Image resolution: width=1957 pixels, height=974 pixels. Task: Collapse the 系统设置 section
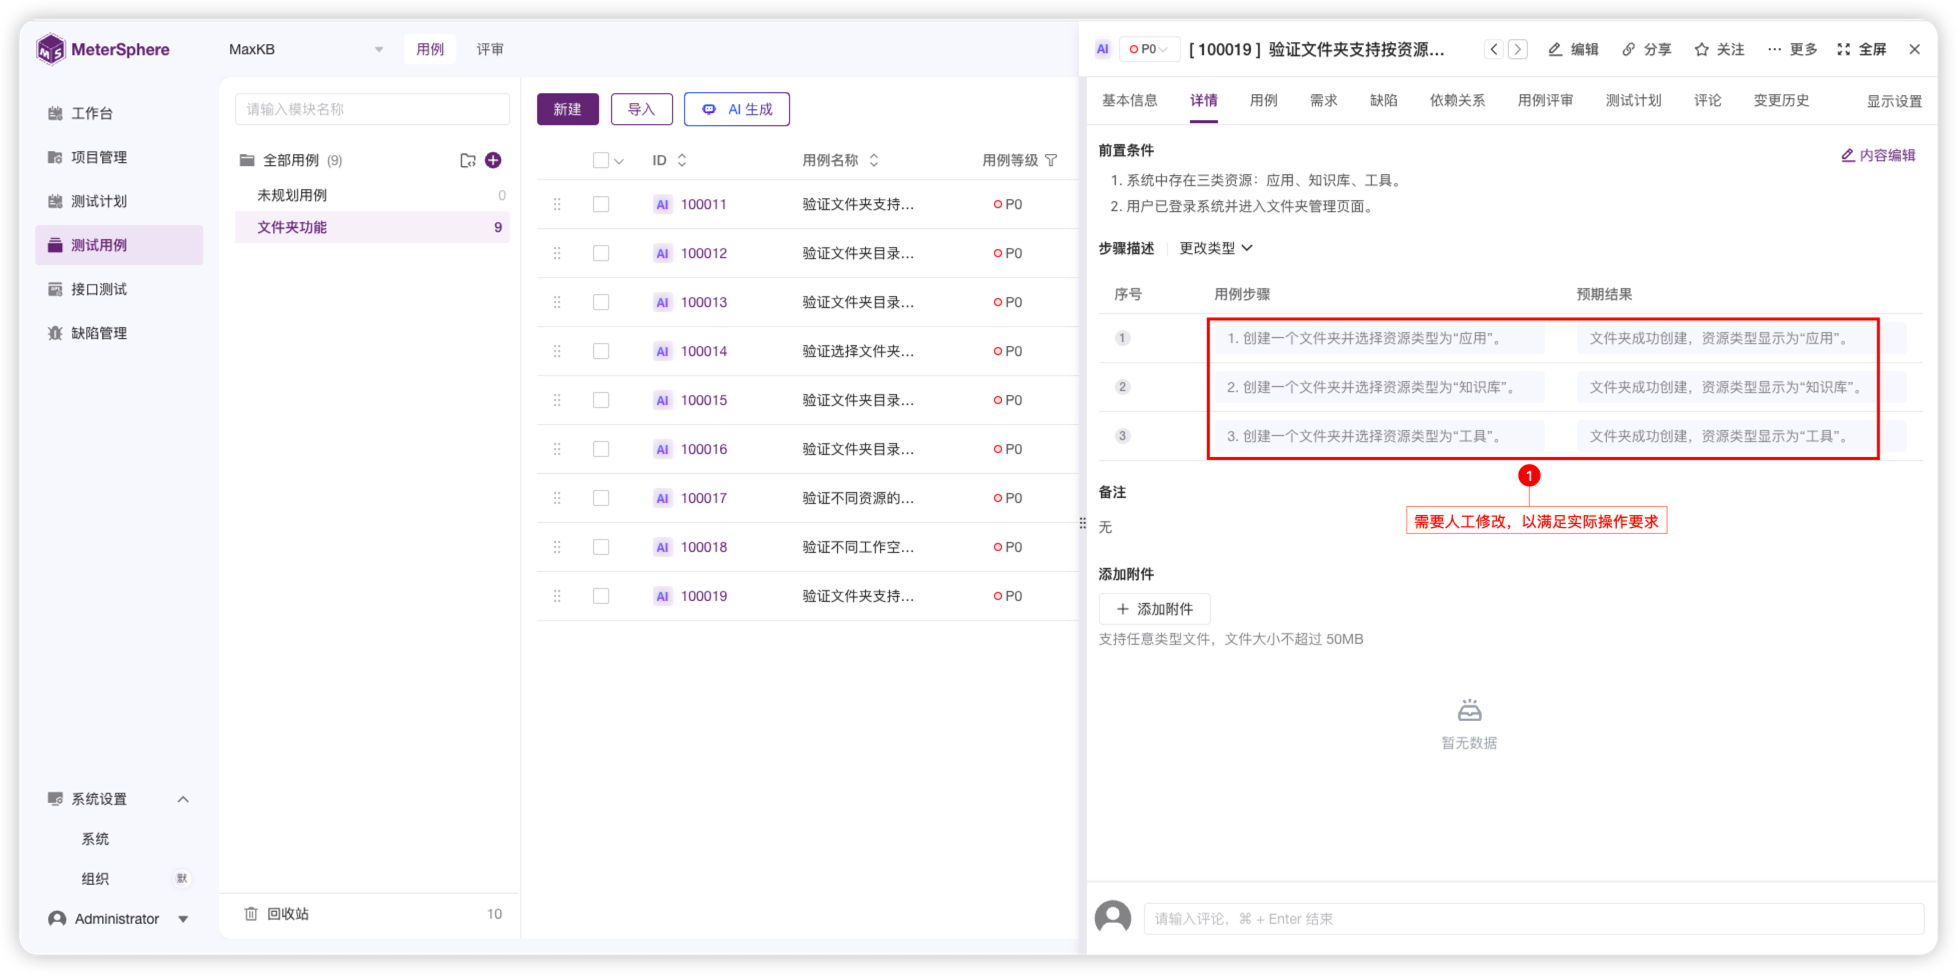point(182,798)
